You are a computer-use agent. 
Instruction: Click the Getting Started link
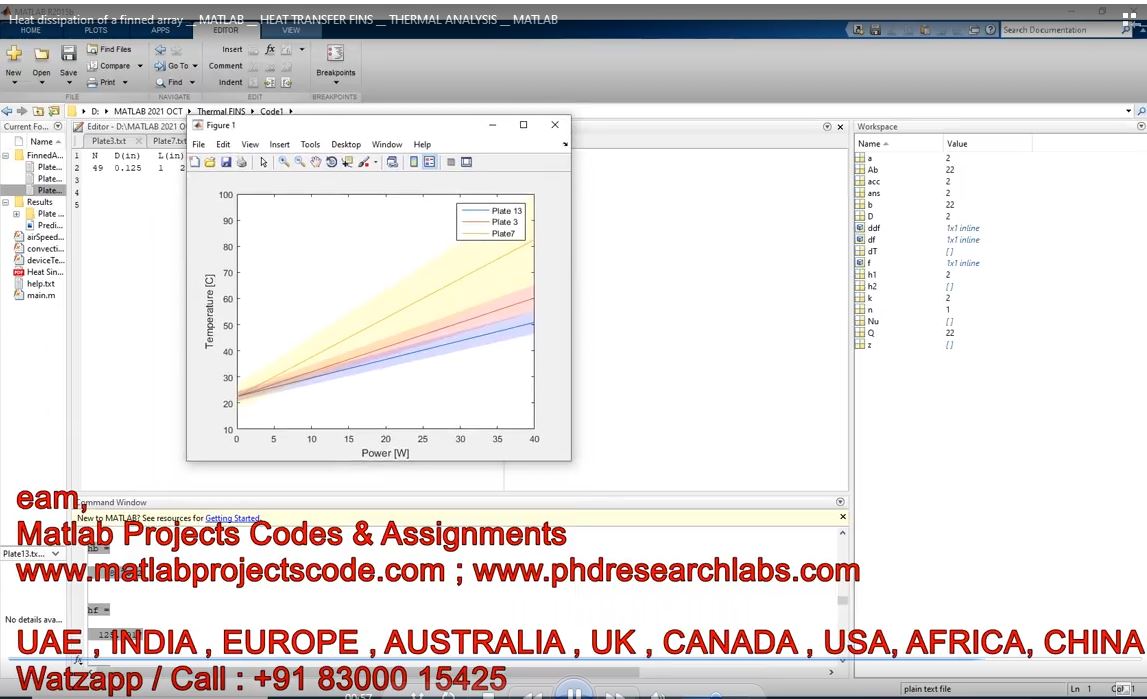click(x=232, y=518)
